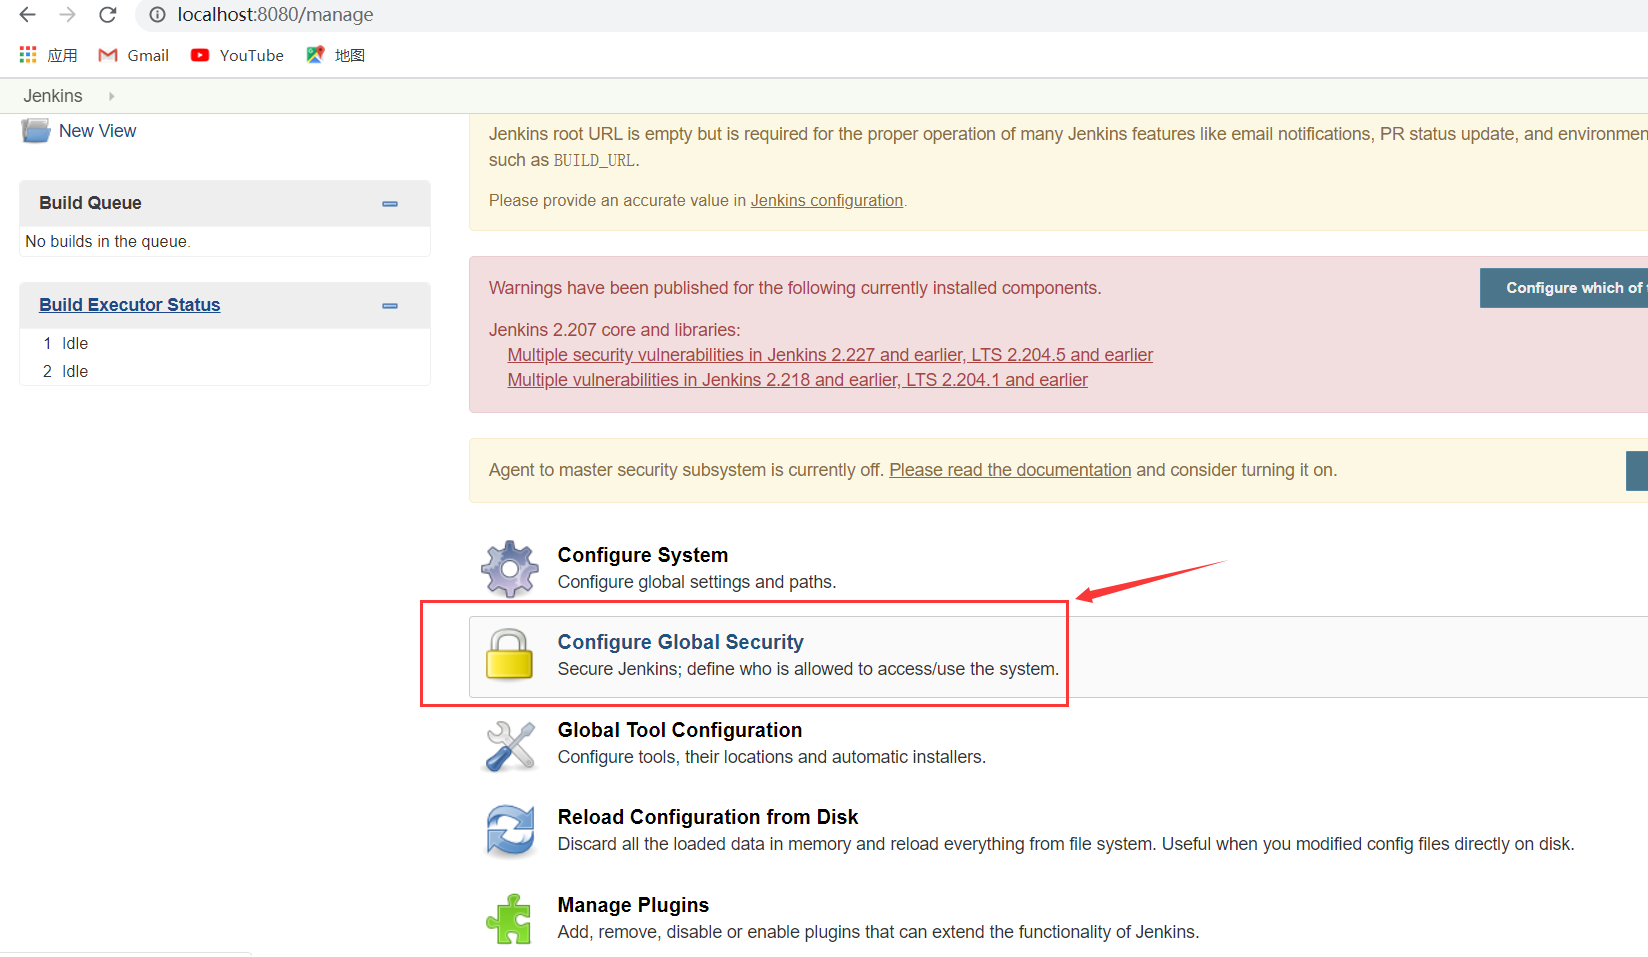Click the Jenkins breadcrumb link
Viewport: 1648px width, 957px height.
(53, 96)
